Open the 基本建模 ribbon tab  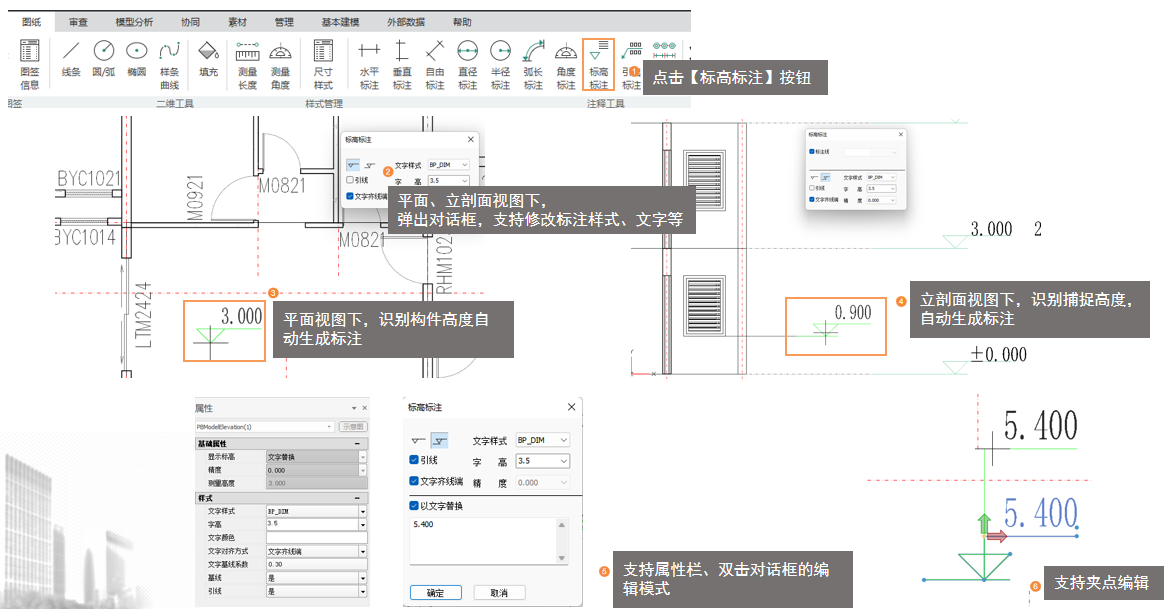(x=340, y=22)
